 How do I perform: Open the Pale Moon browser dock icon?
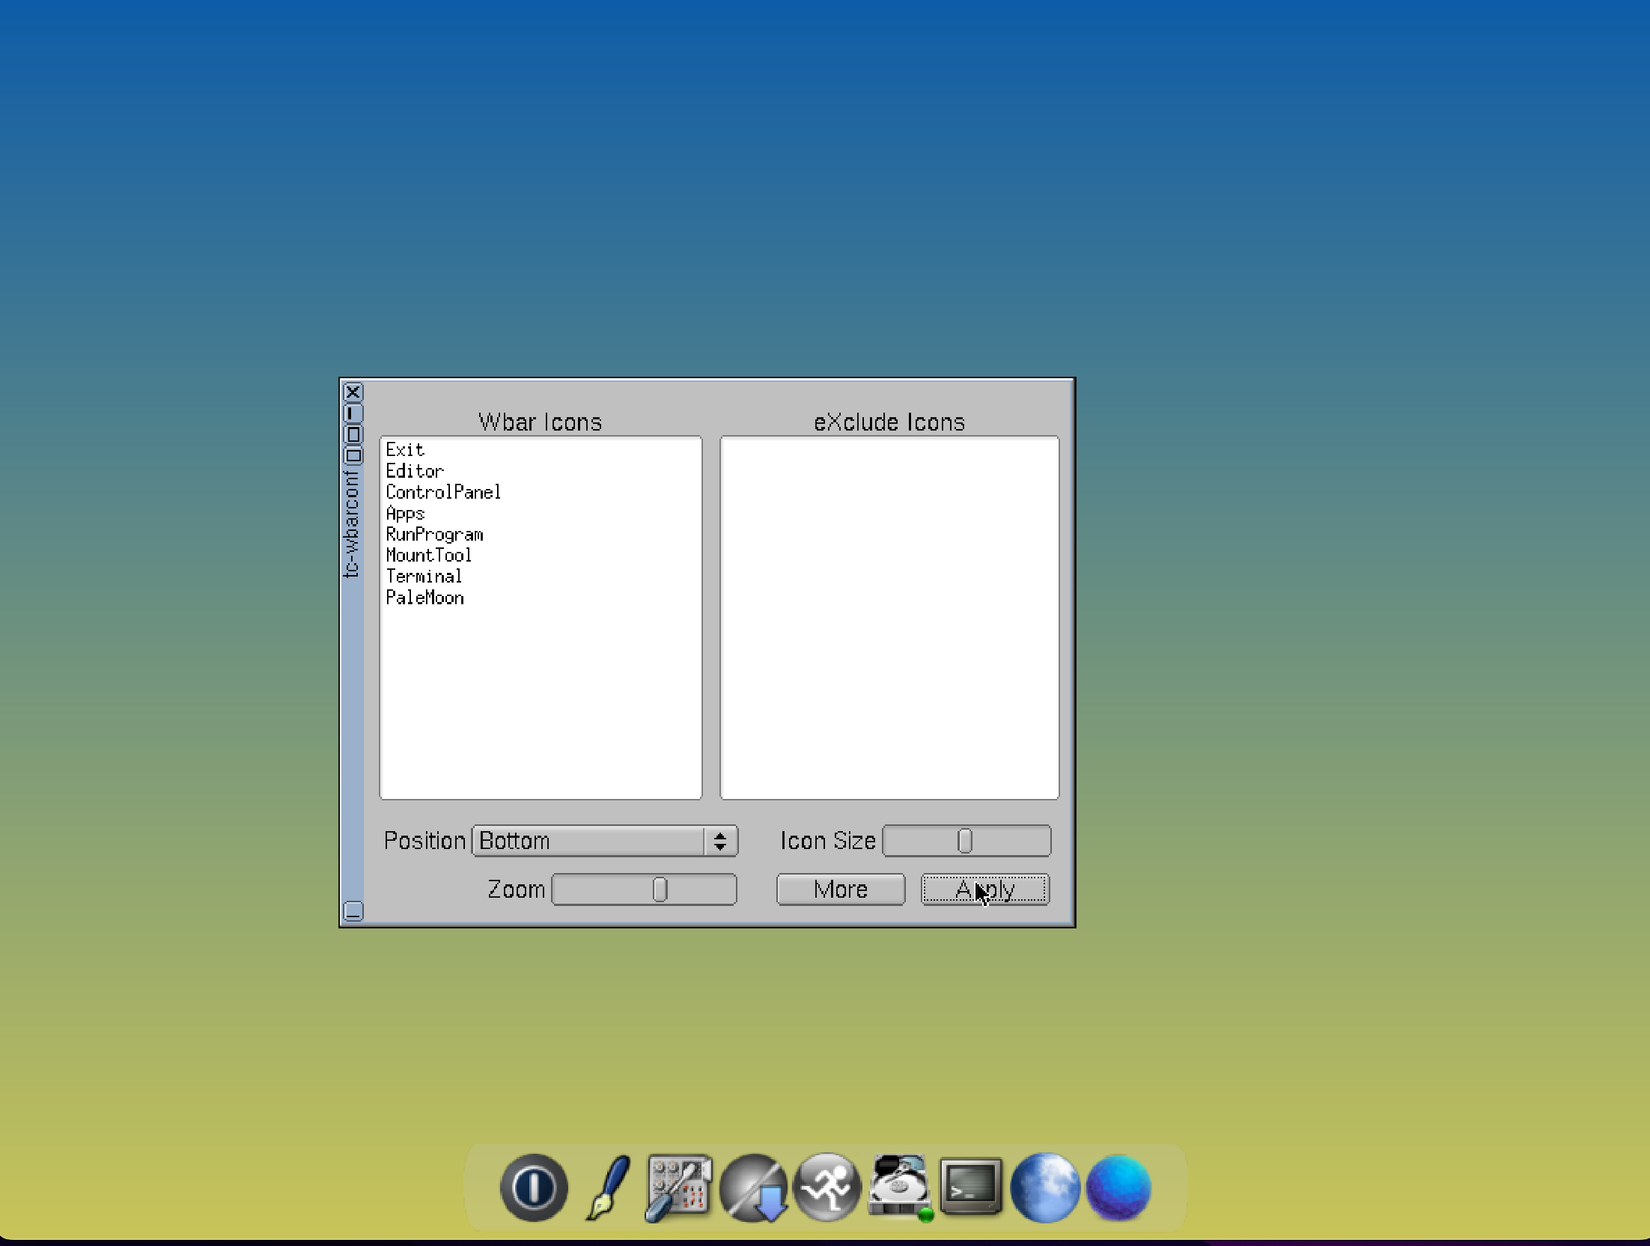point(1044,1187)
